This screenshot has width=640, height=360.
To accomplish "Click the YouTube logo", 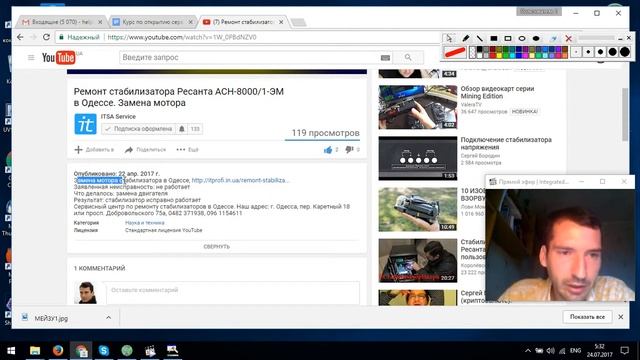I will tap(59, 58).
